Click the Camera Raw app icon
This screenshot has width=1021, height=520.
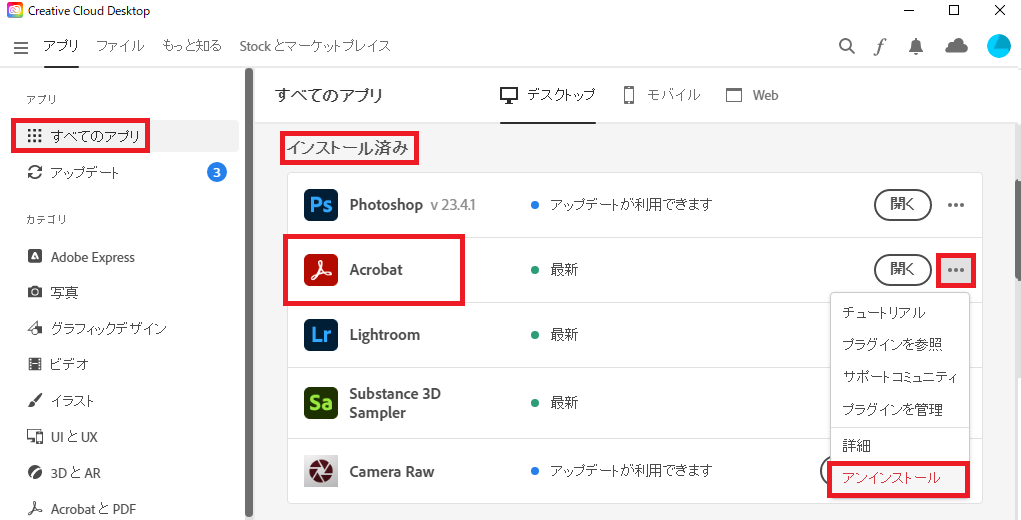pyautogui.click(x=320, y=471)
